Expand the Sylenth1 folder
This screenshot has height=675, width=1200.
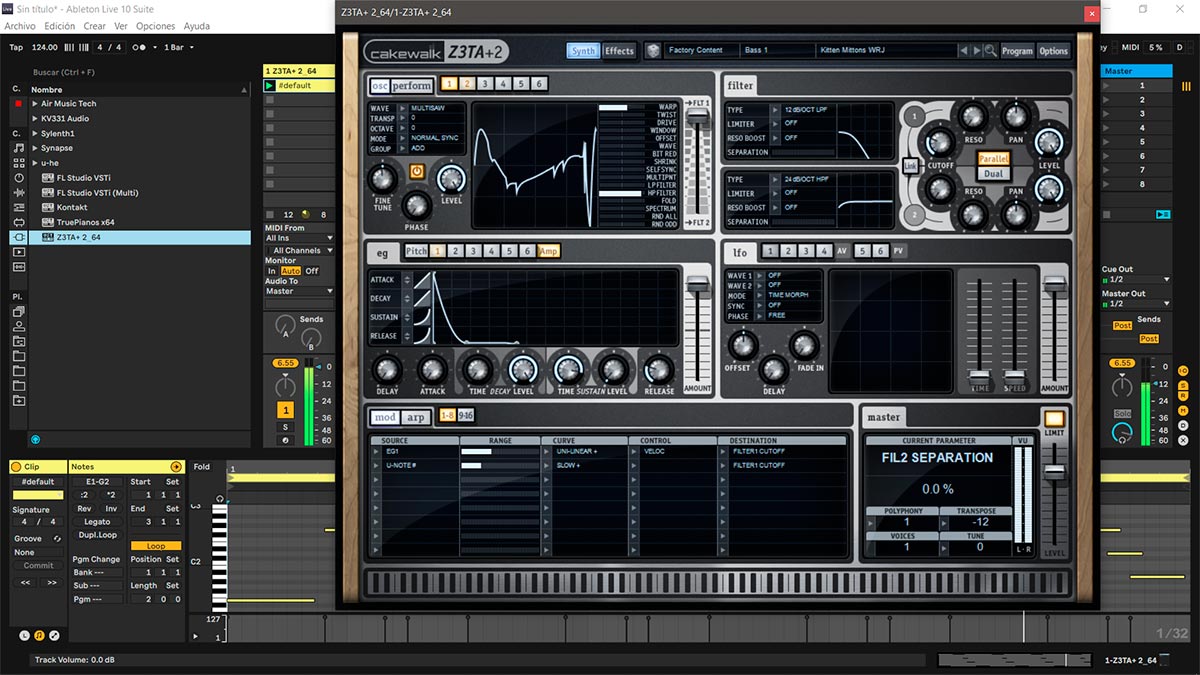coord(35,133)
